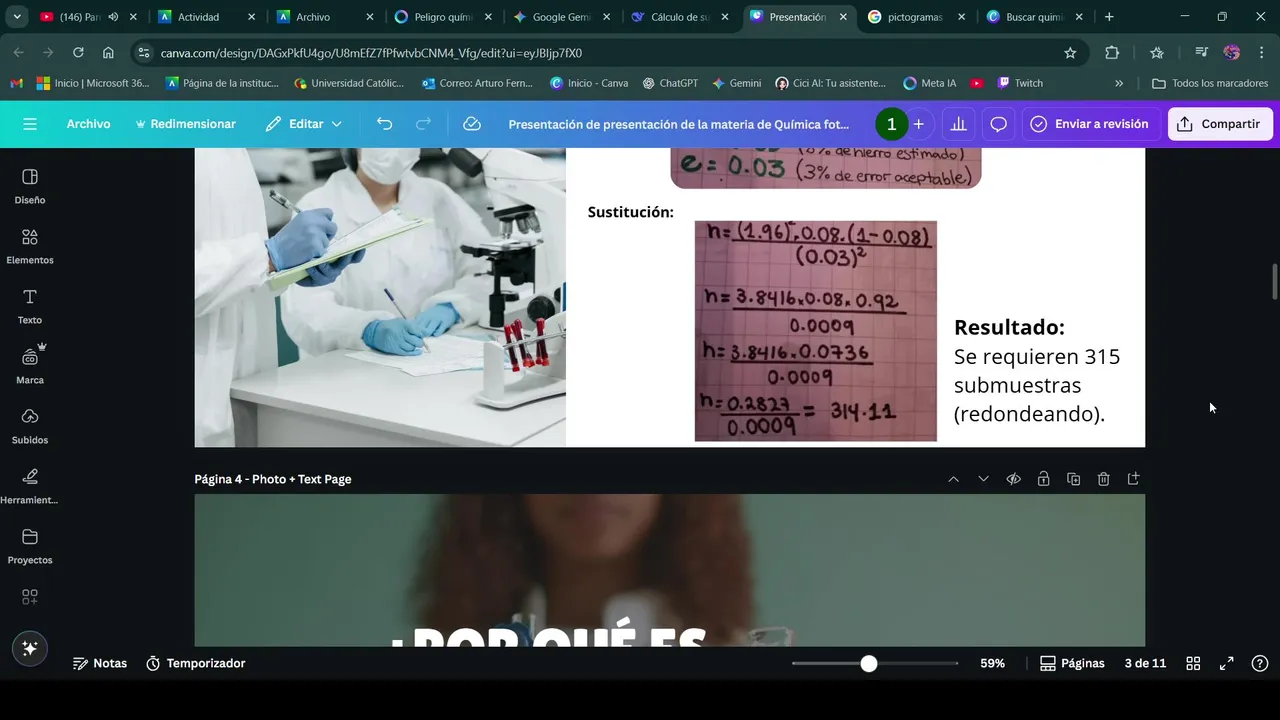This screenshot has width=1280, height=720.
Task: Click the browser address bar URL
Action: [371, 53]
